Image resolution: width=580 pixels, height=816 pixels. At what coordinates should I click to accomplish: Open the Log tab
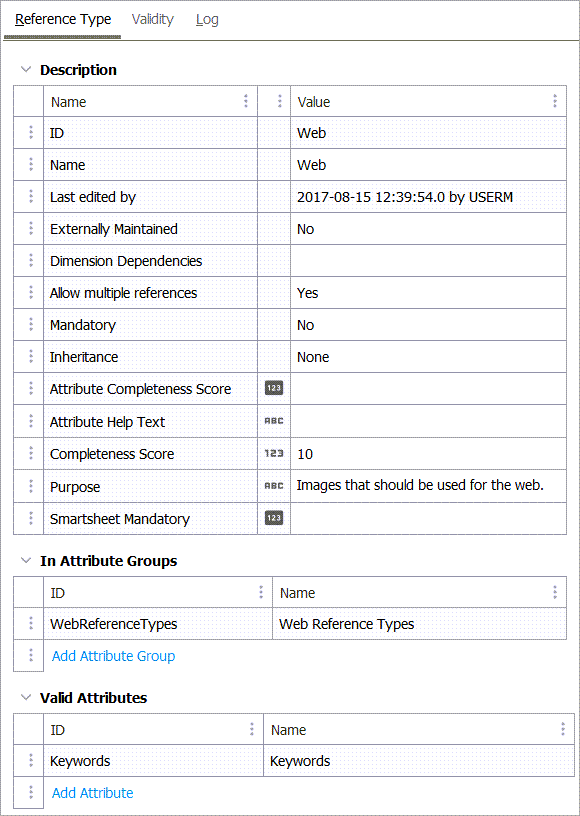coord(207,19)
